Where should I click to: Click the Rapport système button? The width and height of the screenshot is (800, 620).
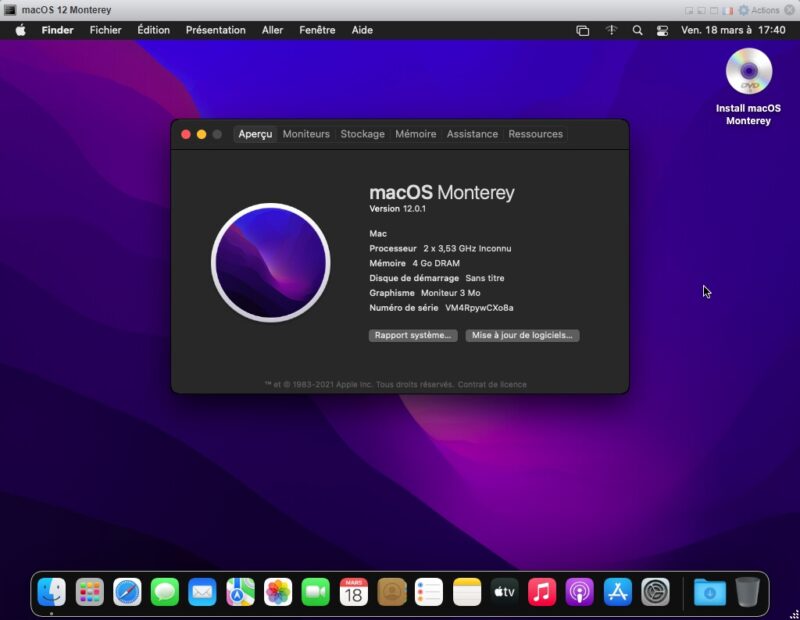pyautogui.click(x=413, y=336)
